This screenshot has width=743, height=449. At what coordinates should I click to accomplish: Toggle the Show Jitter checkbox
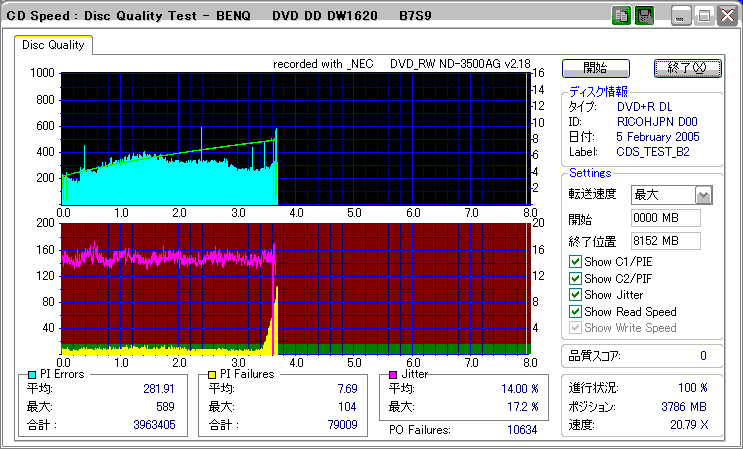(x=575, y=295)
